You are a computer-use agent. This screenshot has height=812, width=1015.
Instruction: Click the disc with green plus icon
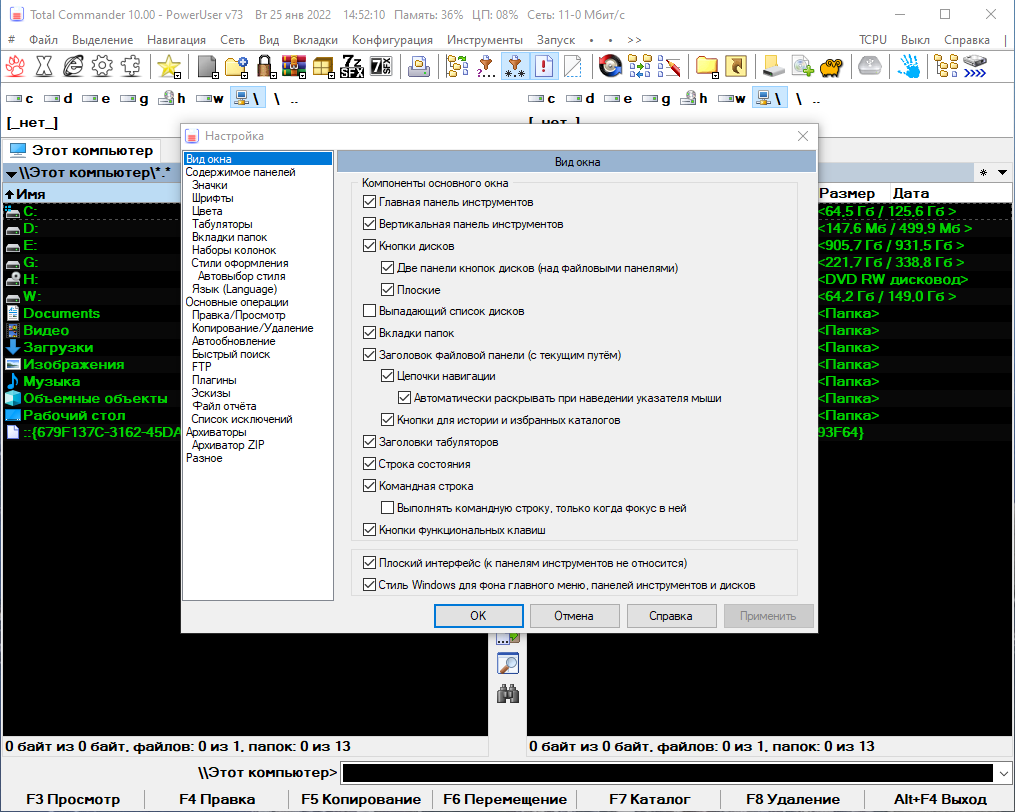pos(803,66)
